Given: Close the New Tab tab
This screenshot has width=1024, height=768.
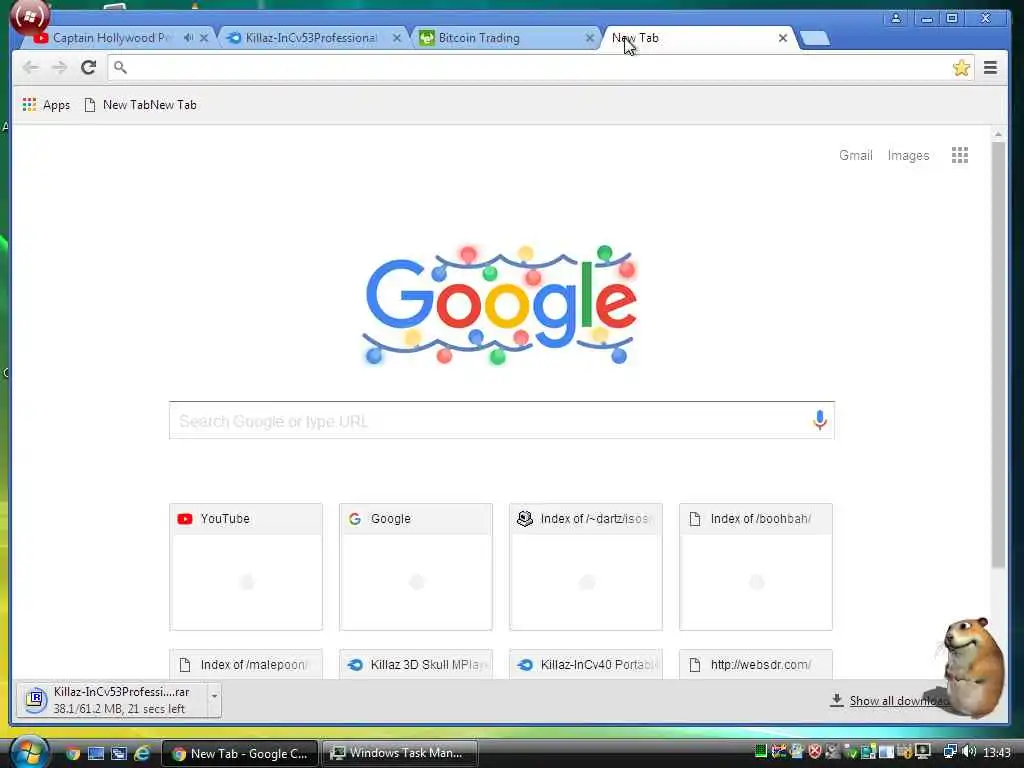Looking at the screenshot, I should 782,38.
